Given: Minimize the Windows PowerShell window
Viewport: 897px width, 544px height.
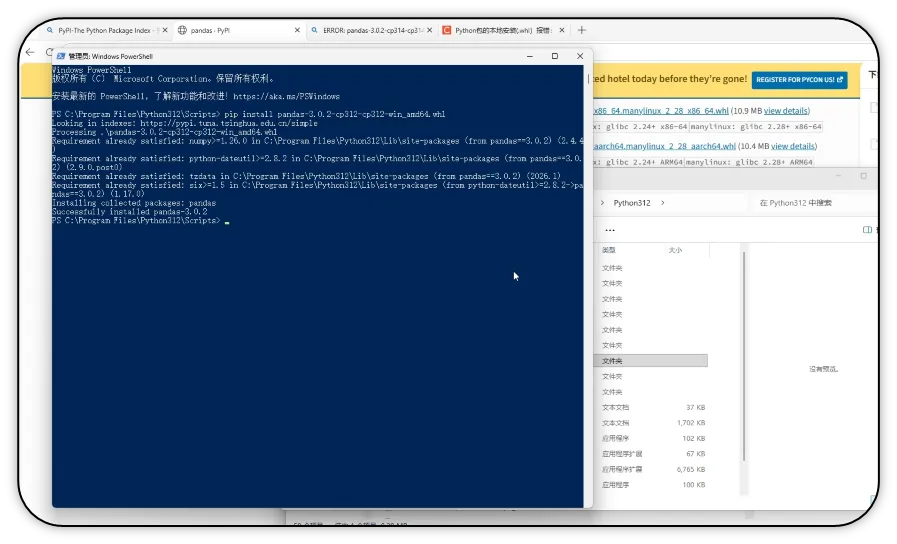Looking at the screenshot, I should coord(530,56).
